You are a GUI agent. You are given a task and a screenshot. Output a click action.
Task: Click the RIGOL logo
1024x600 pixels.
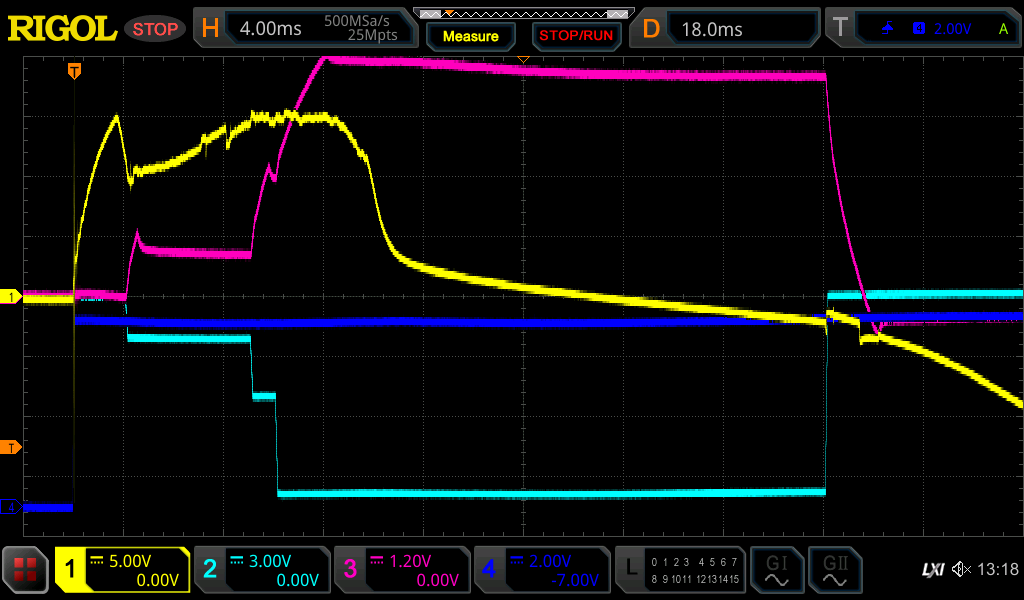pos(62,29)
